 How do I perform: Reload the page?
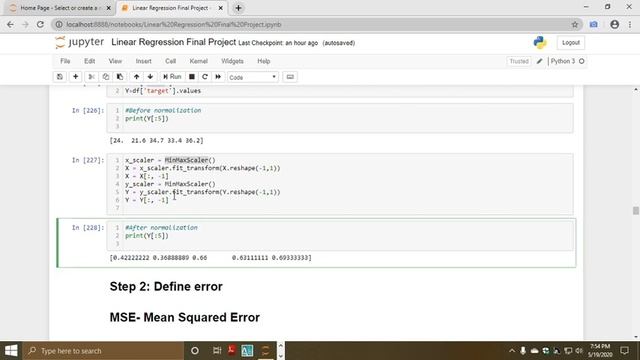40,24
